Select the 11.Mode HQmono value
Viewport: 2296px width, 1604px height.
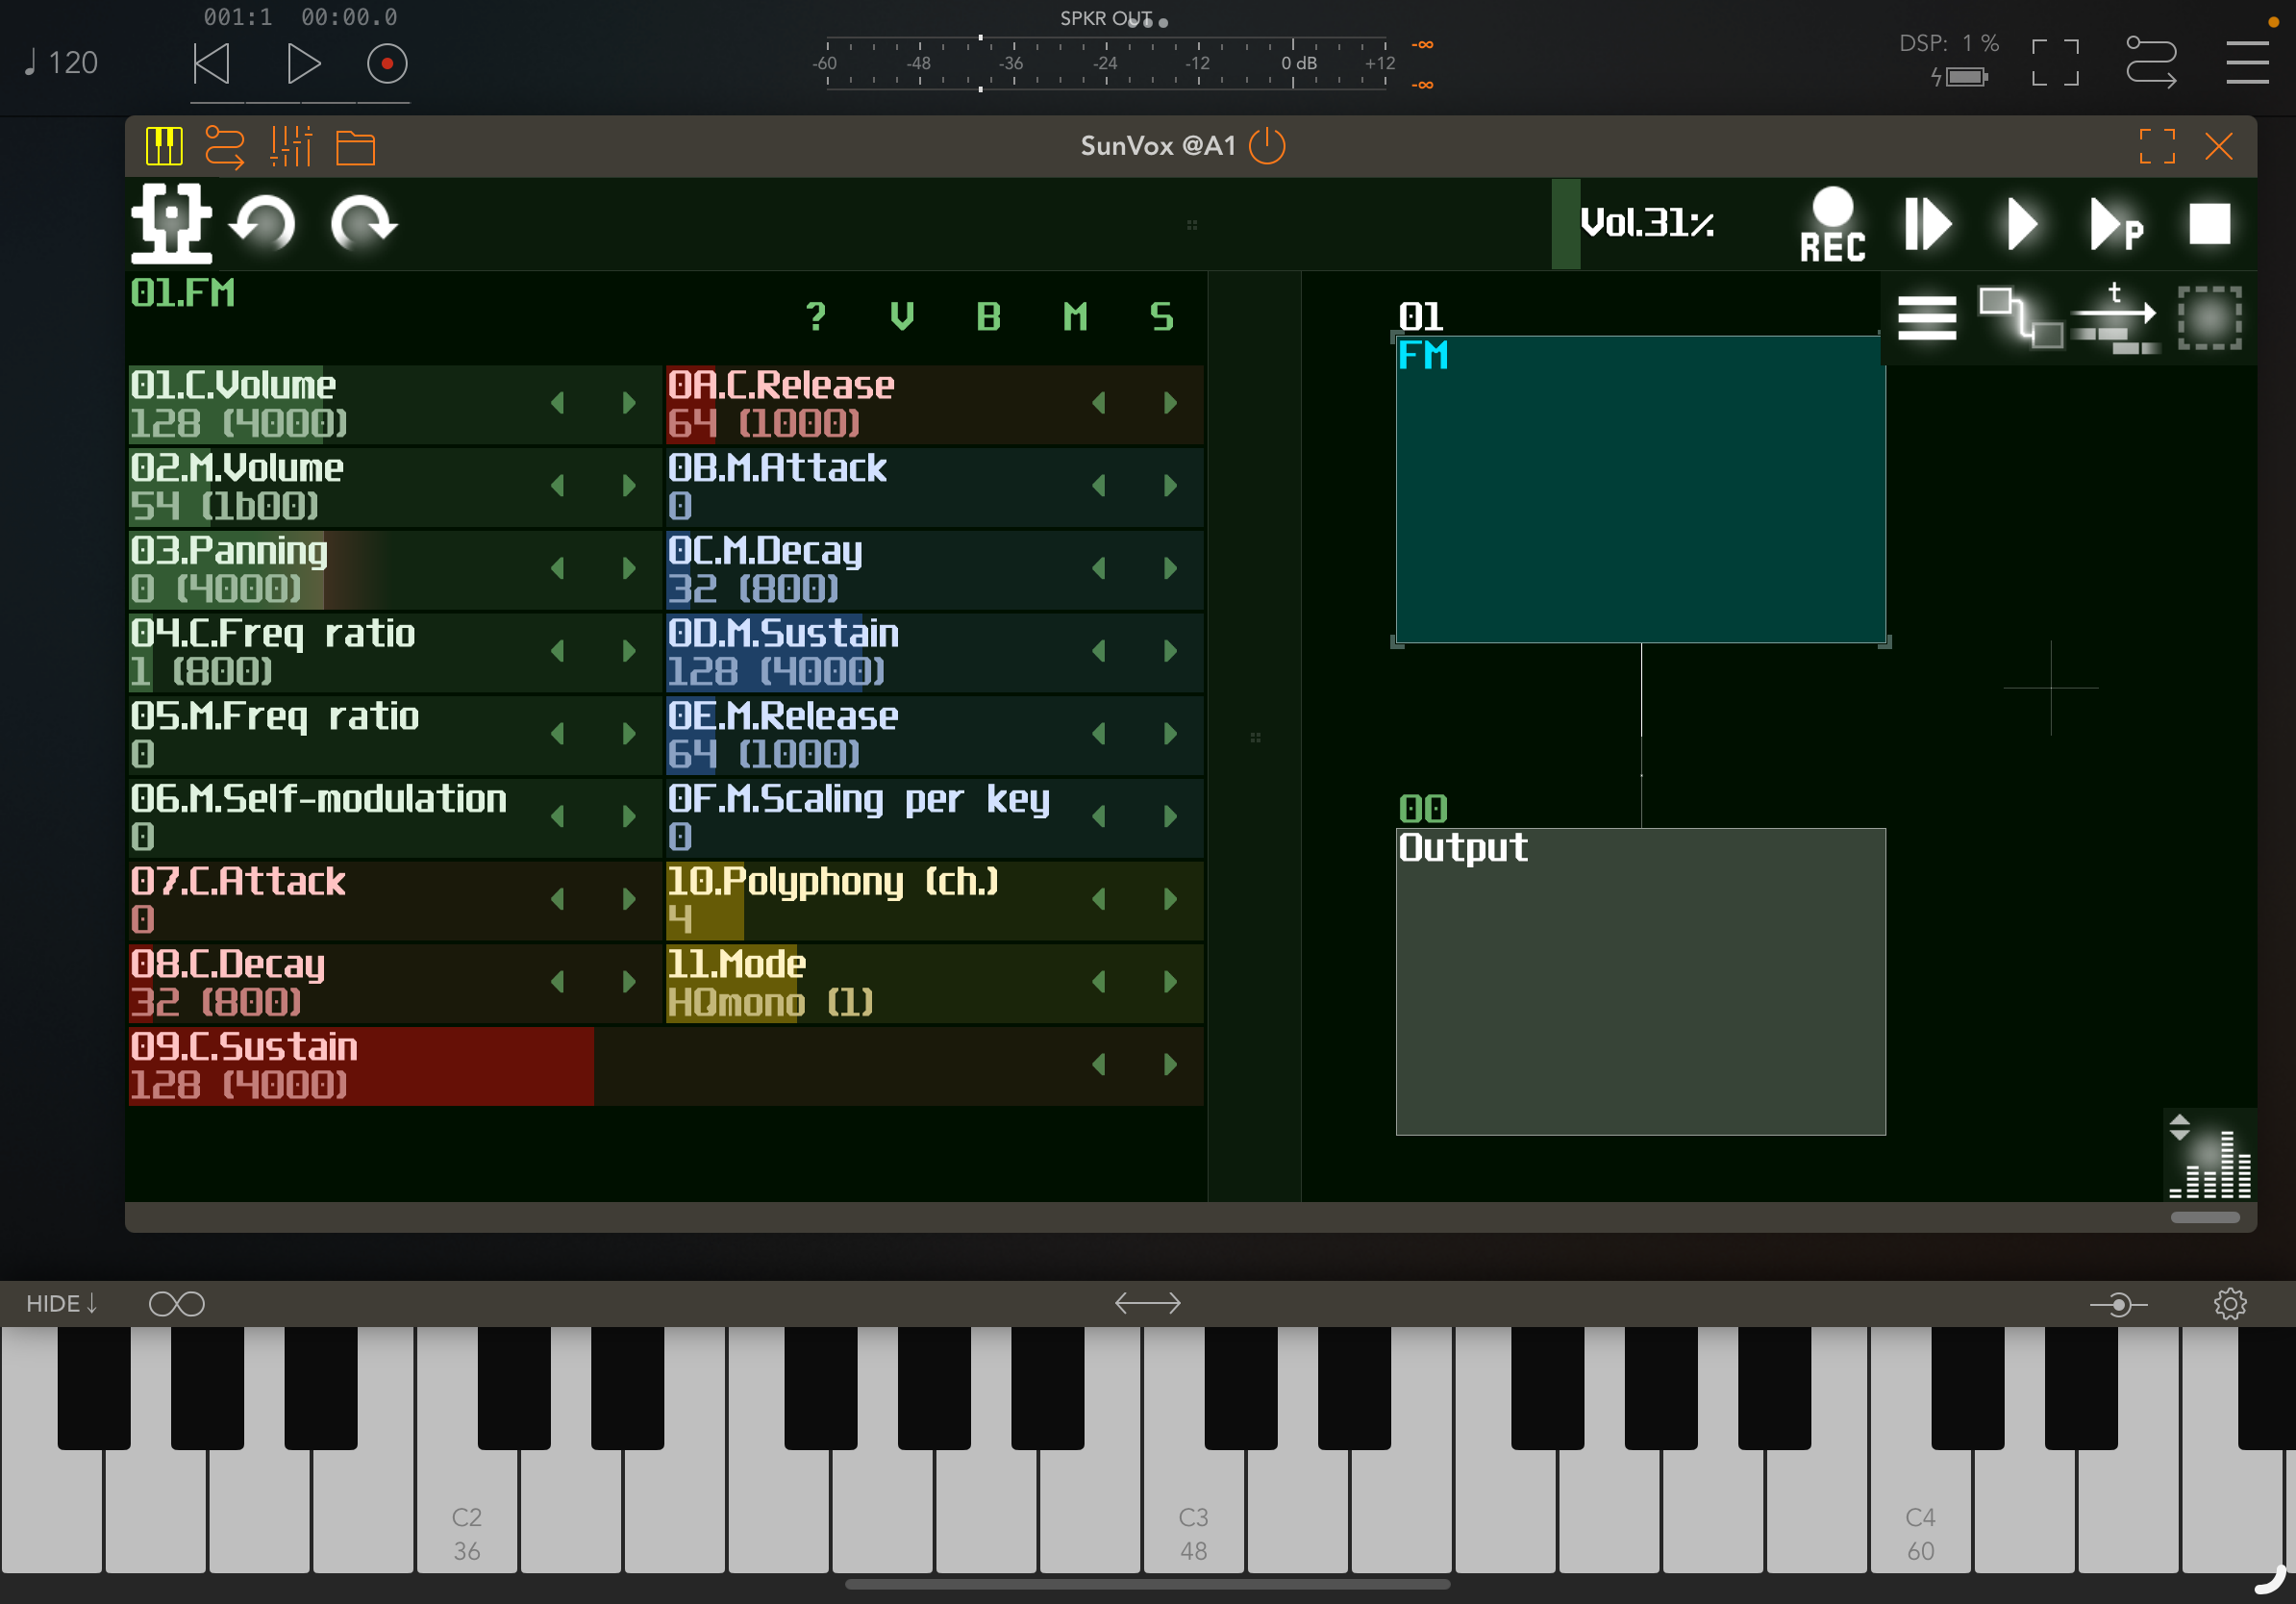click(x=770, y=1002)
